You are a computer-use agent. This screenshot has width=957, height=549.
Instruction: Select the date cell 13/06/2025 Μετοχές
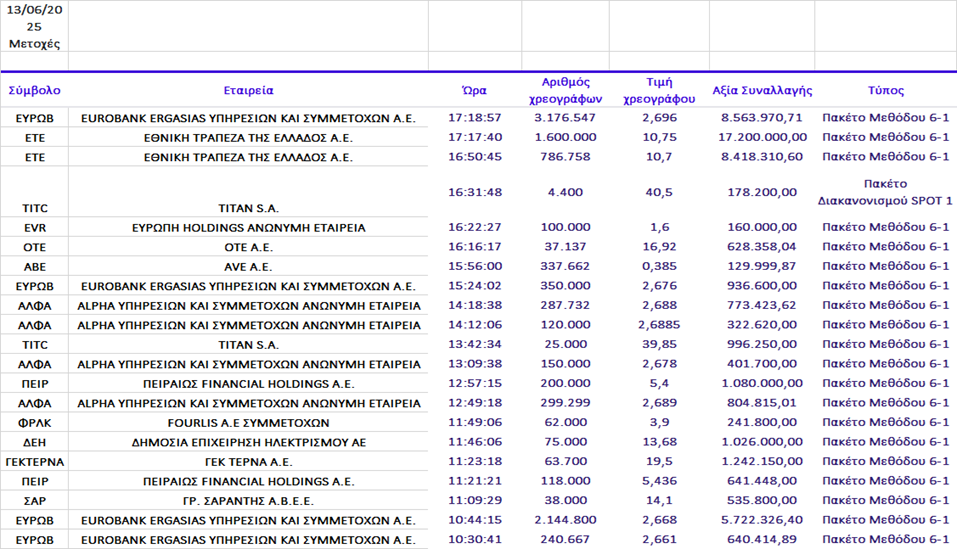click(34, 26)
